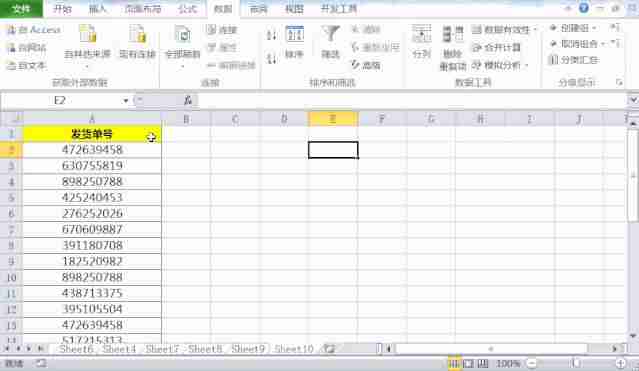Click cell containing 391180708
Viewport: 639px width, 371px height.
click(92, 245)
